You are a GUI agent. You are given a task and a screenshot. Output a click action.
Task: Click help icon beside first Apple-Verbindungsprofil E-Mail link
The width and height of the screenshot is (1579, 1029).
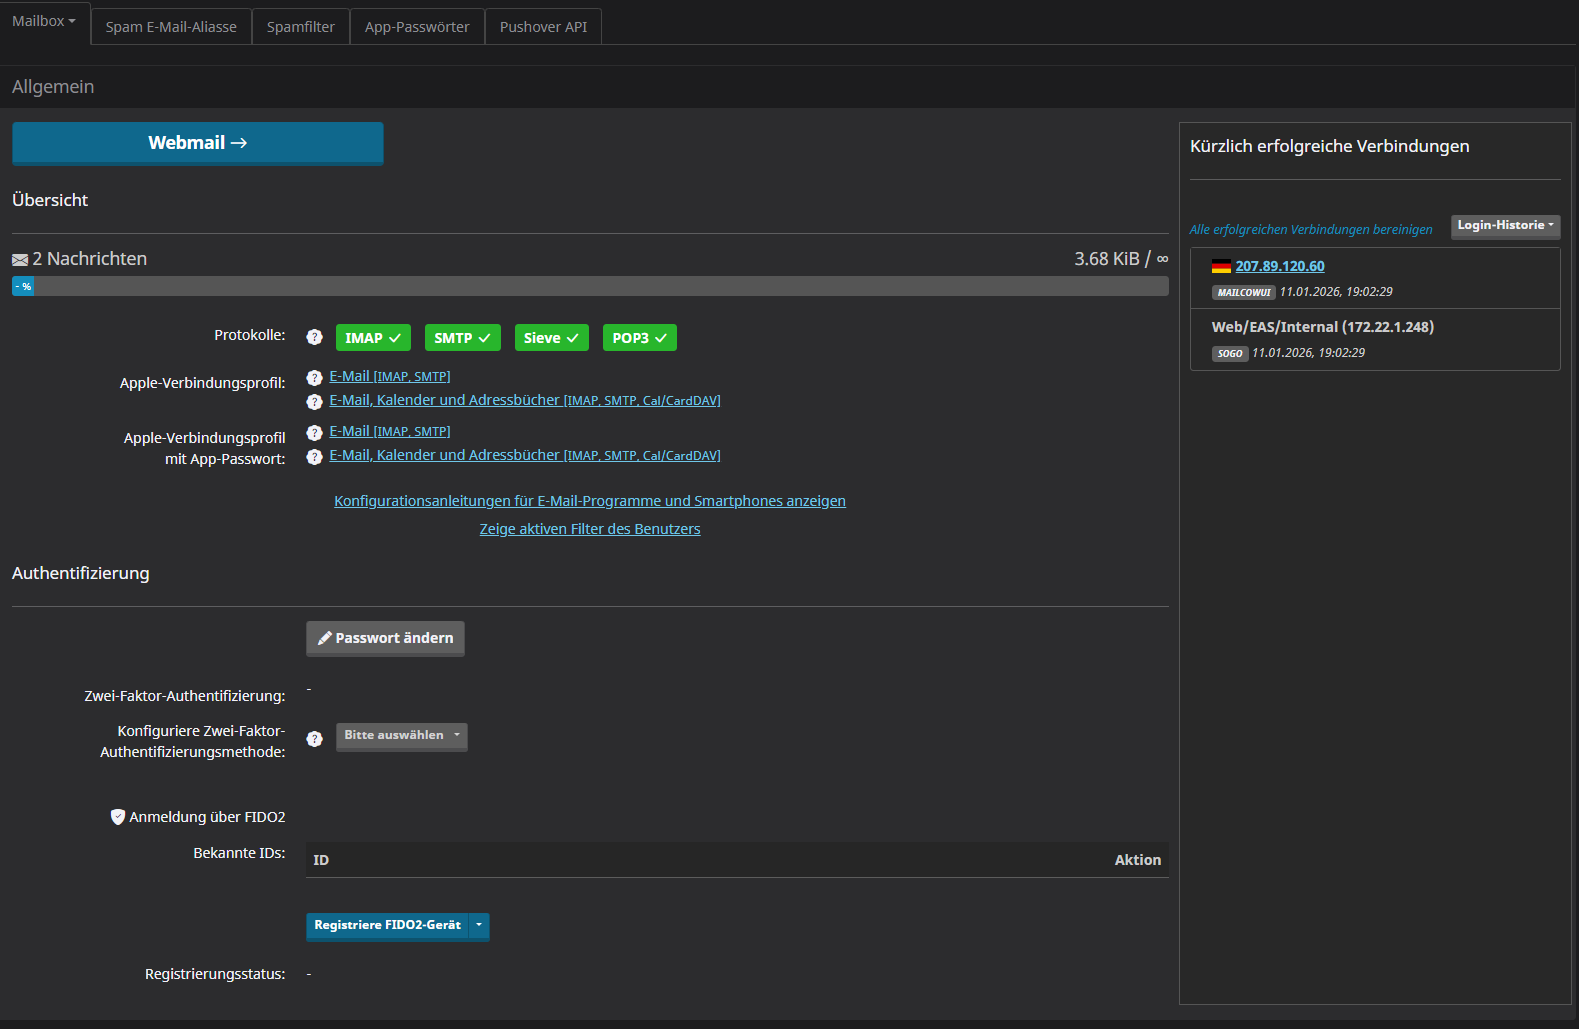pos(314,378)
